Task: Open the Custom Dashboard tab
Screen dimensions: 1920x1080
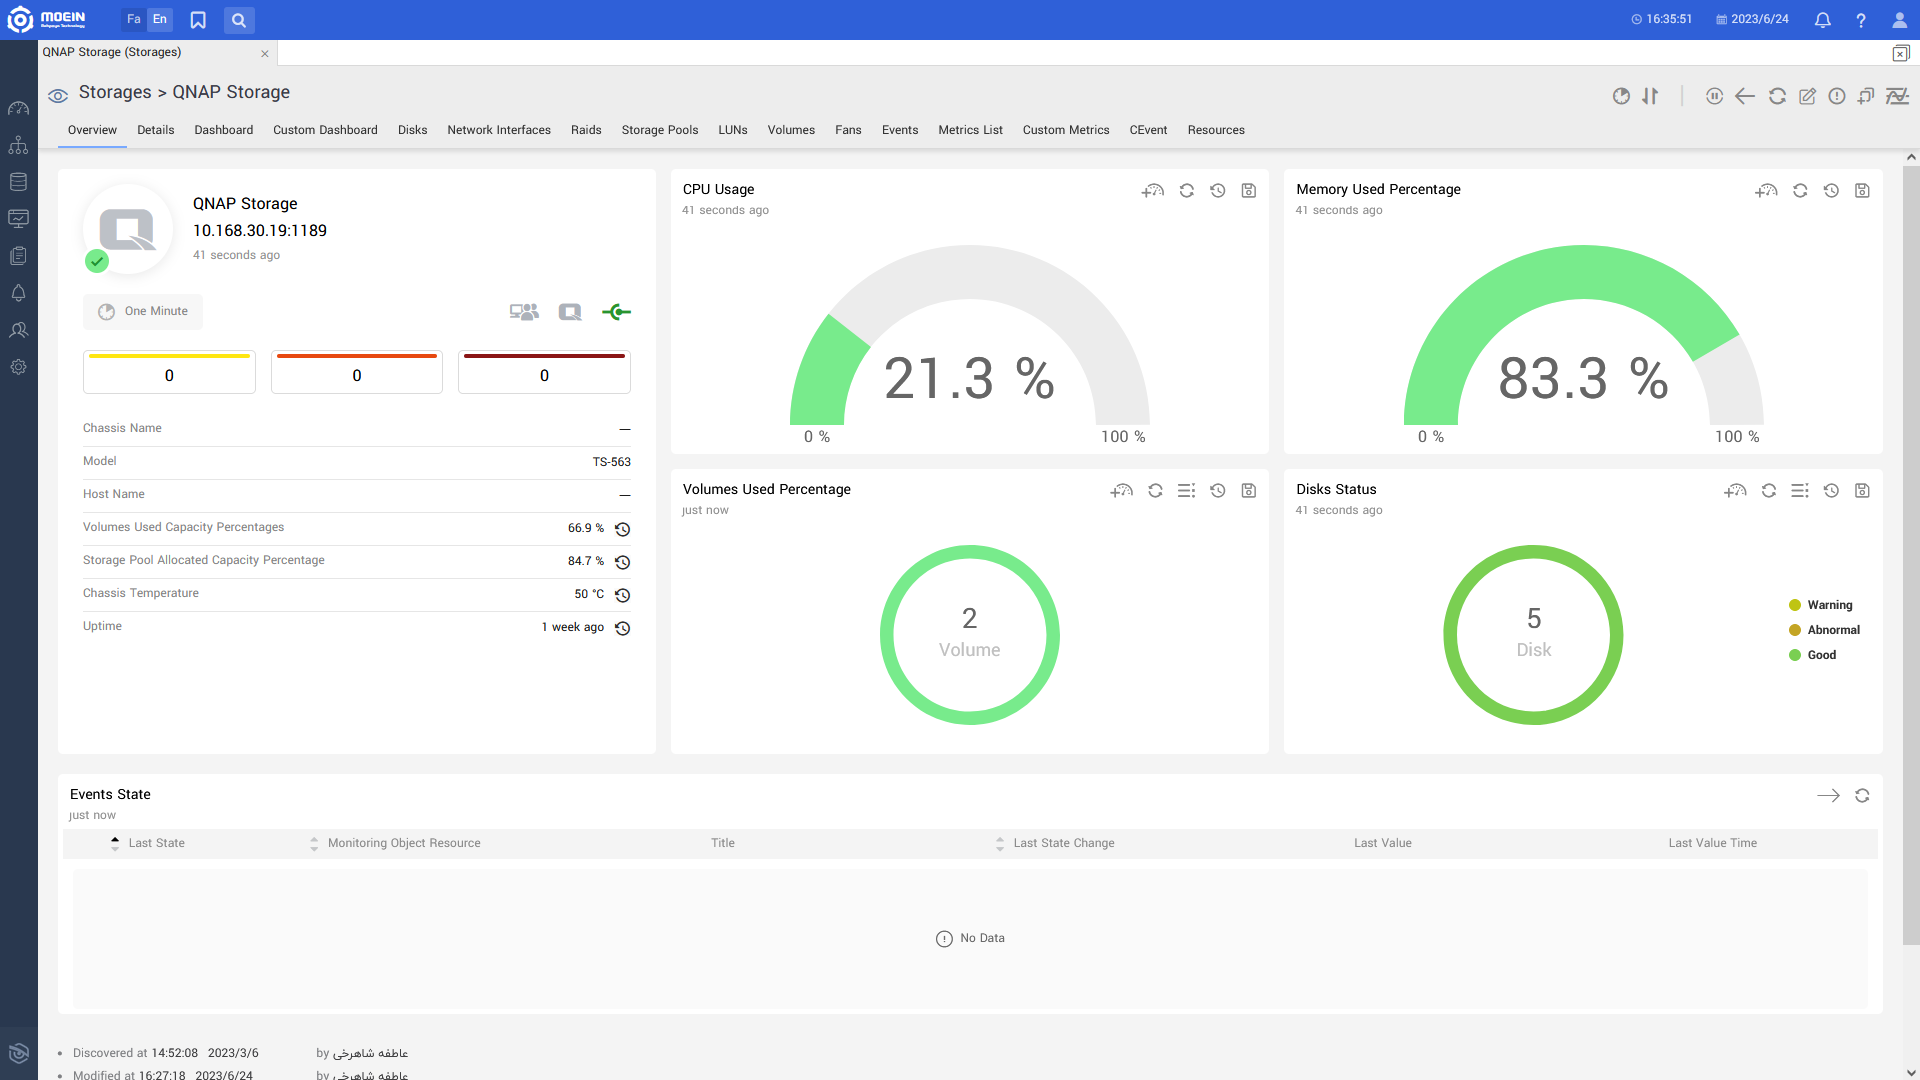Action: coord(325,130)
